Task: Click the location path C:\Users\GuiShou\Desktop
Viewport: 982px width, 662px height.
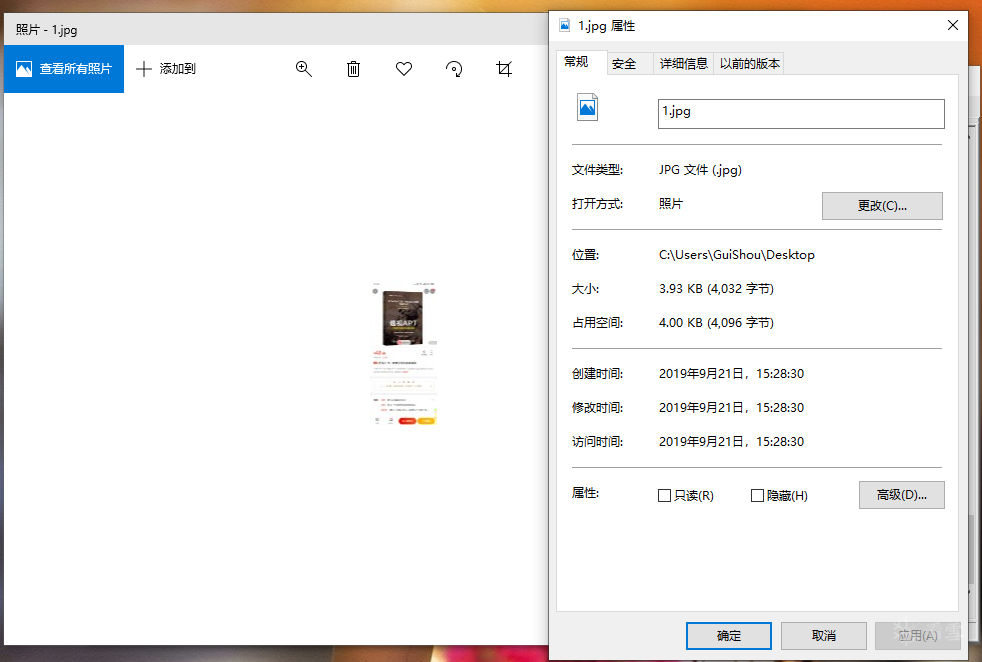Action: pyautogui.click(x=736, y=255)
